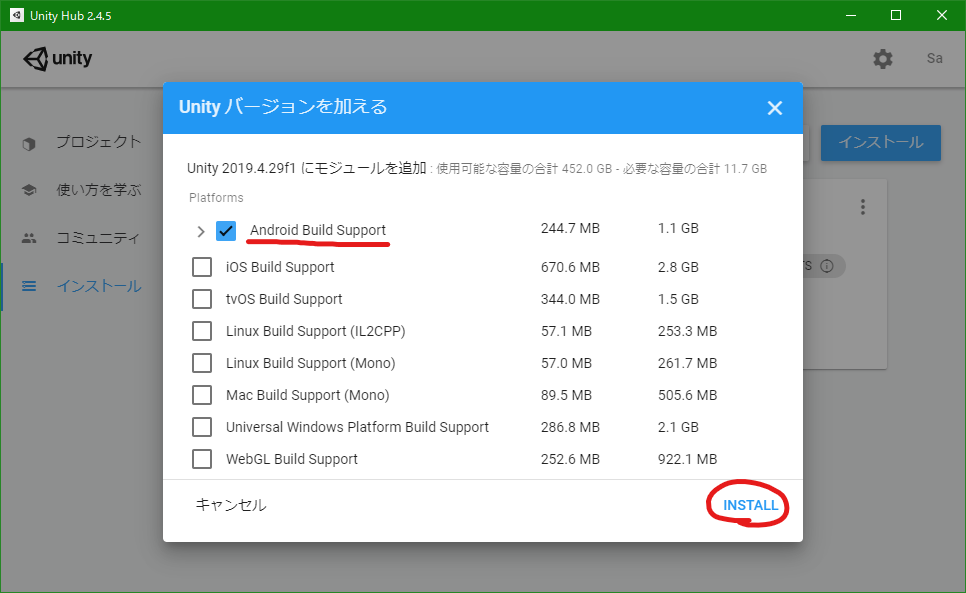Click the iOS Build Support label
The image size is (966, 593).
click(280, 267)
